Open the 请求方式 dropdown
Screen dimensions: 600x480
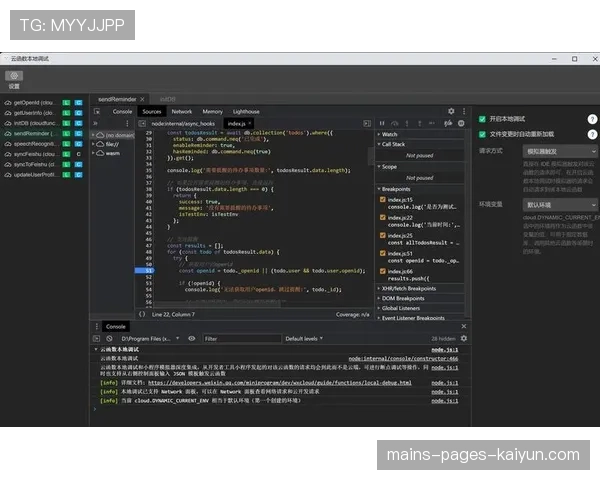click(x=560, y=152)
